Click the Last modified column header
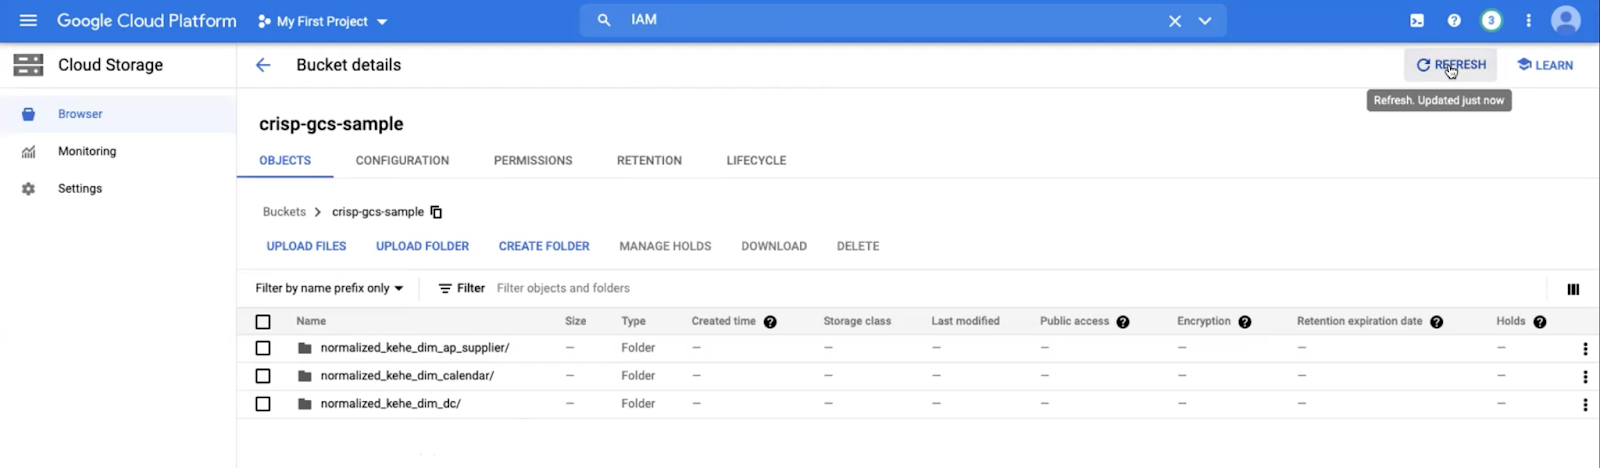 pyautogui.click(x=965, y=321)
